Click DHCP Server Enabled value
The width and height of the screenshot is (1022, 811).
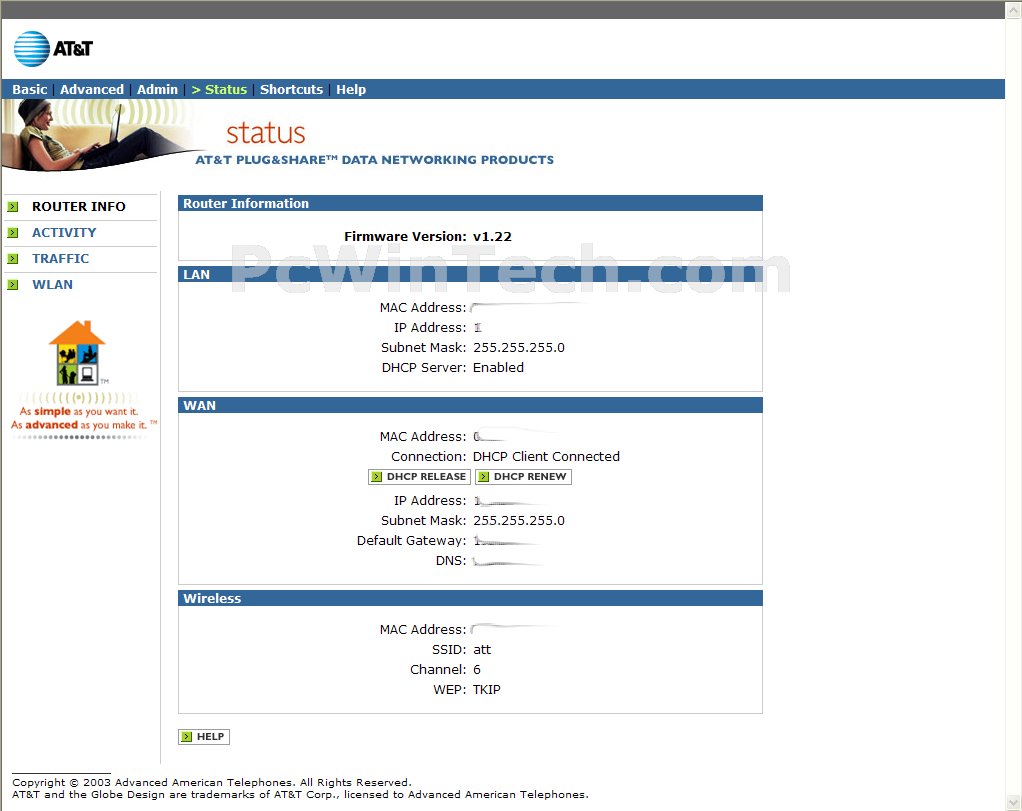(x=499, y=368)
